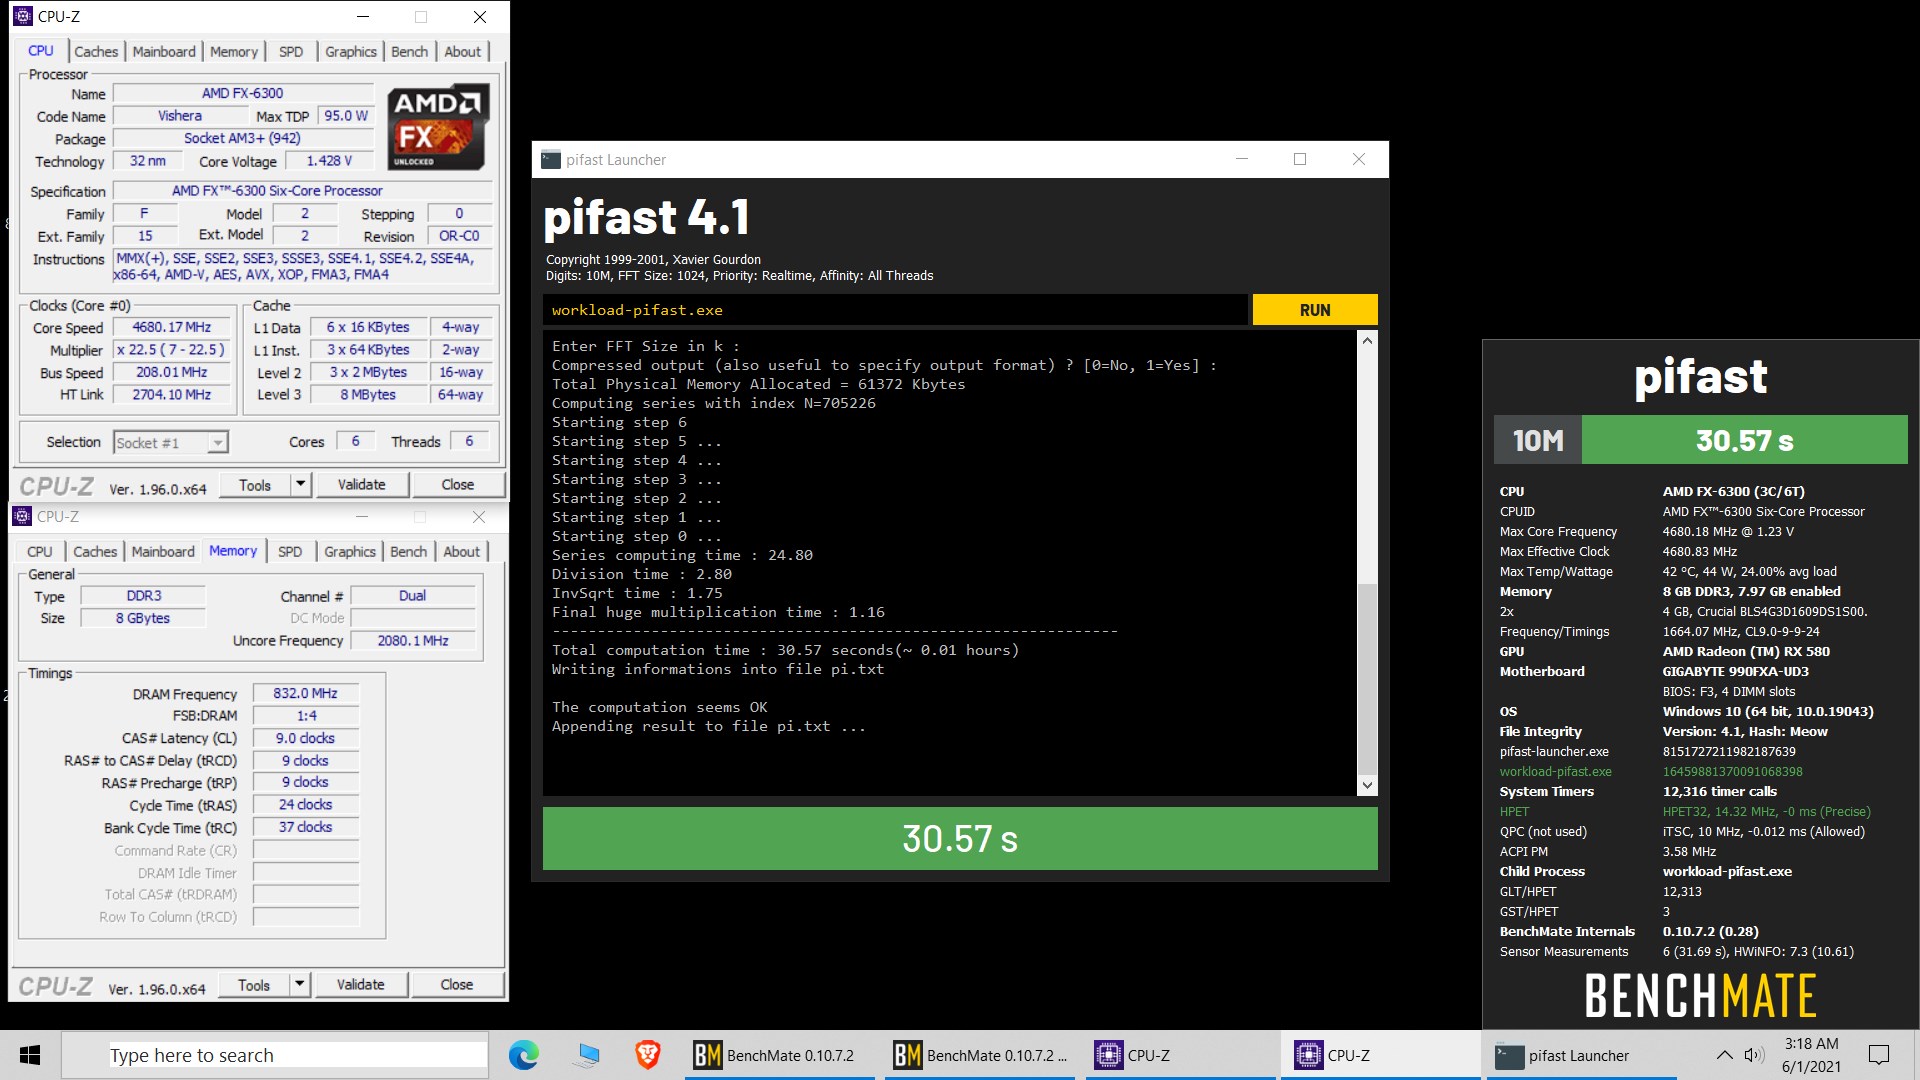Open About tab in lower CPU-Z window
Screen dimensions: 1920x1080
(x=461, y=552)
